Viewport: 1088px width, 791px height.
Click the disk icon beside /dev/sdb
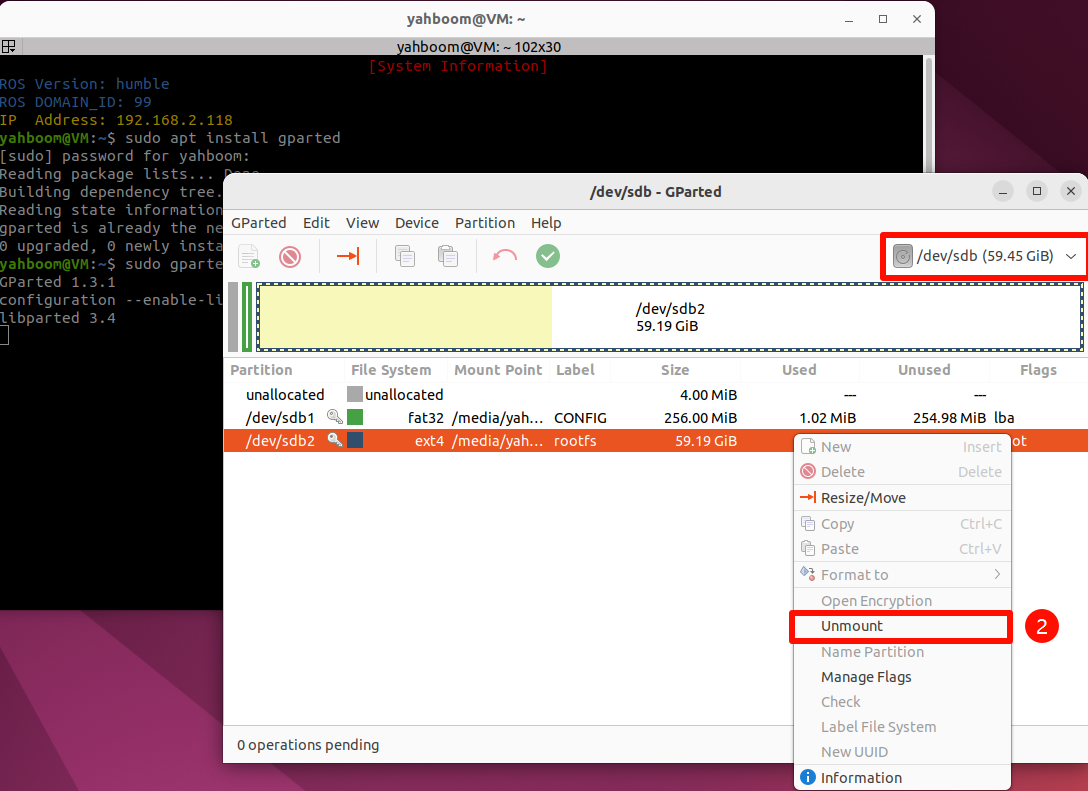[x=902, y=256]
